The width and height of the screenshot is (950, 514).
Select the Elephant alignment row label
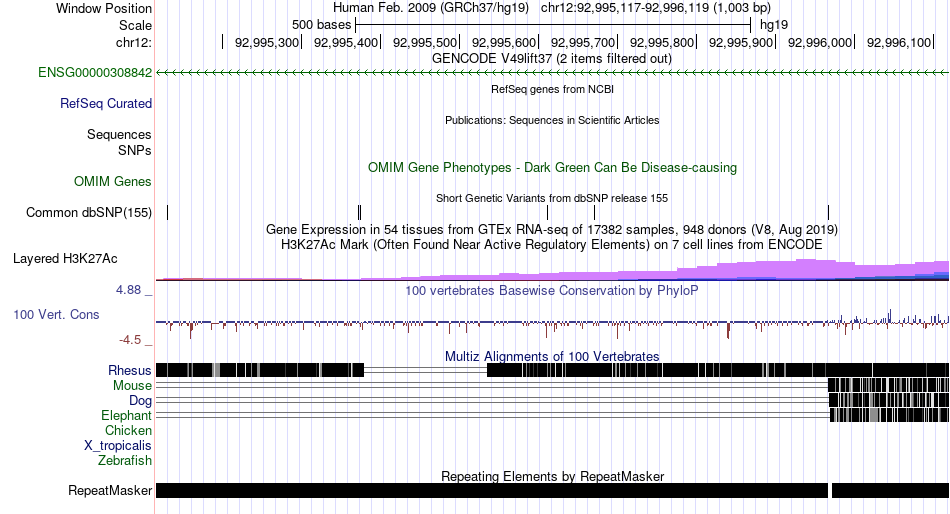[x=127, y=416]
